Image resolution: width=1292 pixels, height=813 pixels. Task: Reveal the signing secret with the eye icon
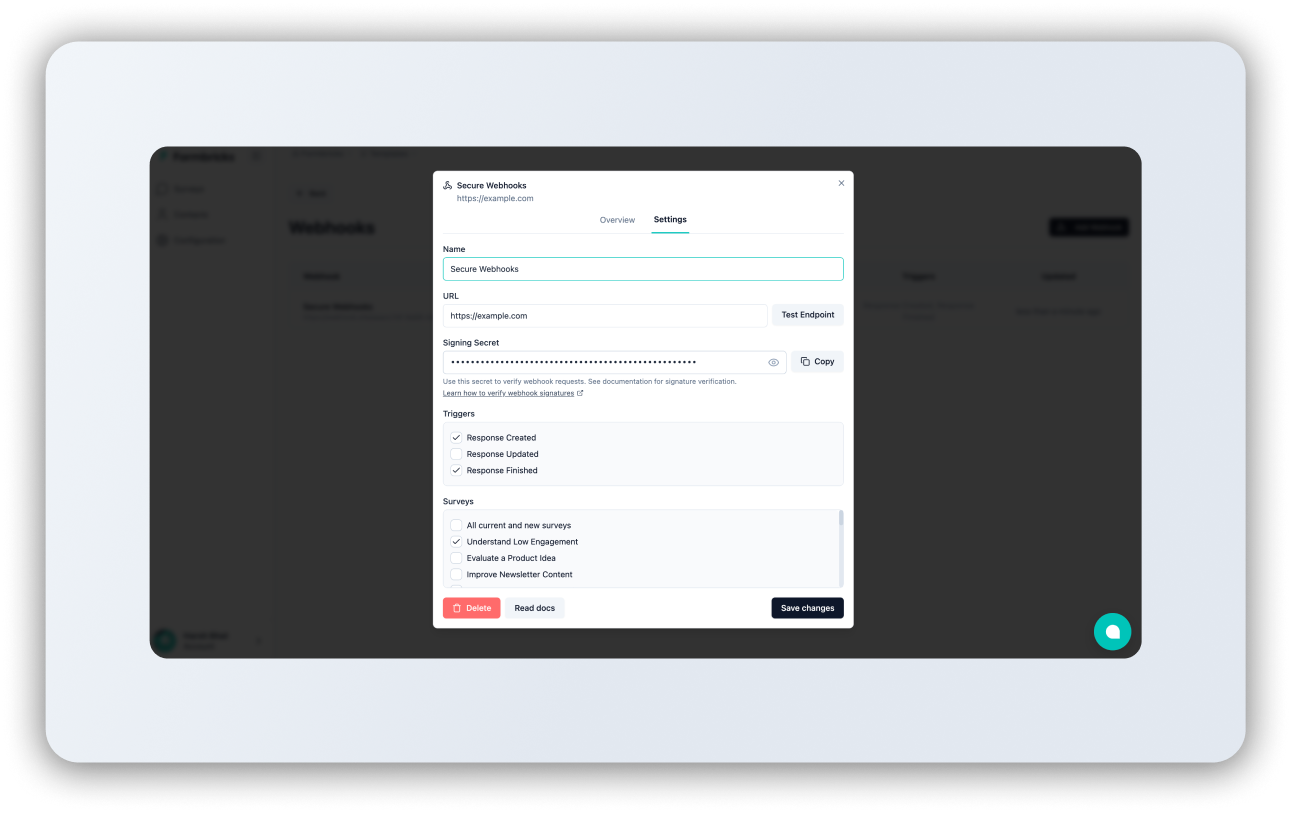pyautogui.click(x=773, y=362)
